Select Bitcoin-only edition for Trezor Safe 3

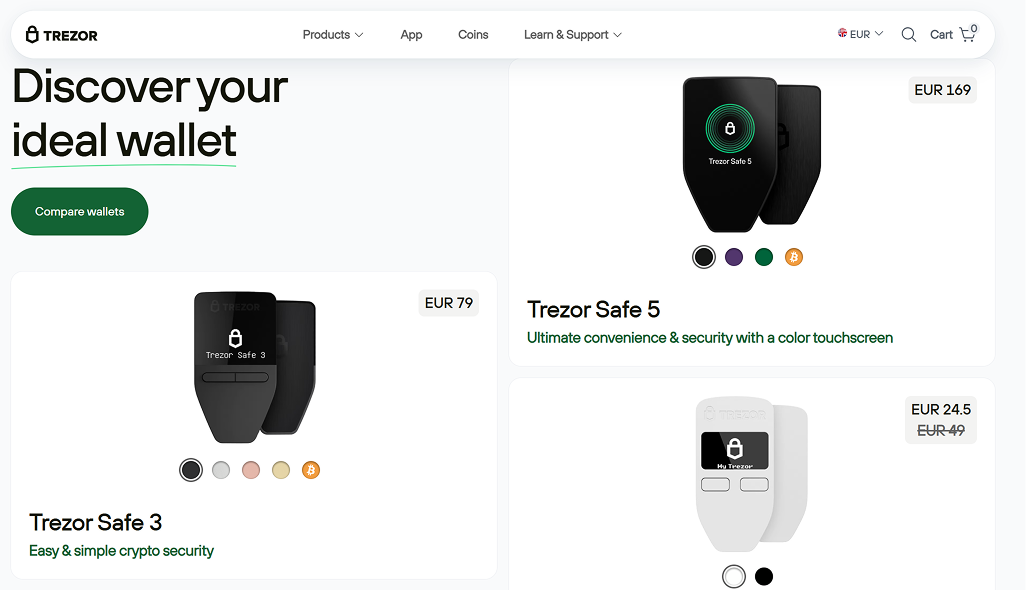pos(311,470)
